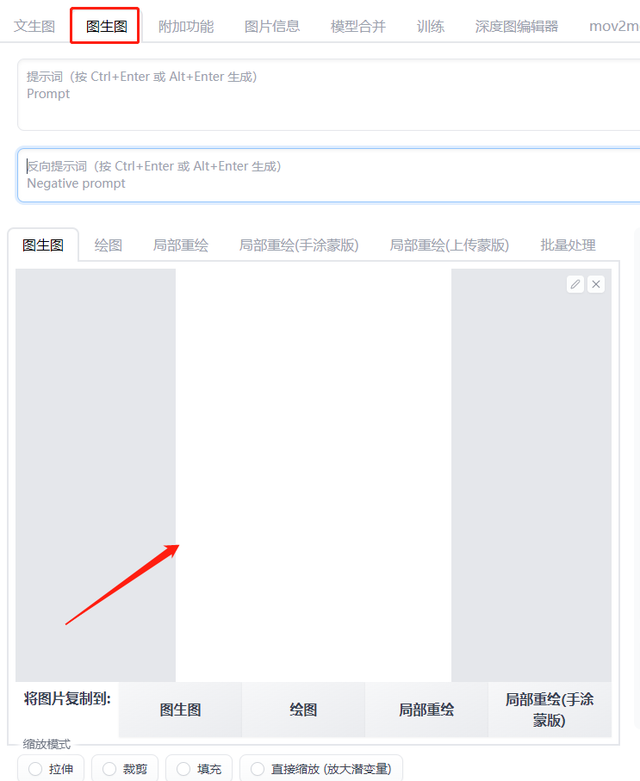Image resolution: width=640 pixels, height=781 pixels.
Task: Open the 深度图编辑器 tab
Action: tap(516, 26)
